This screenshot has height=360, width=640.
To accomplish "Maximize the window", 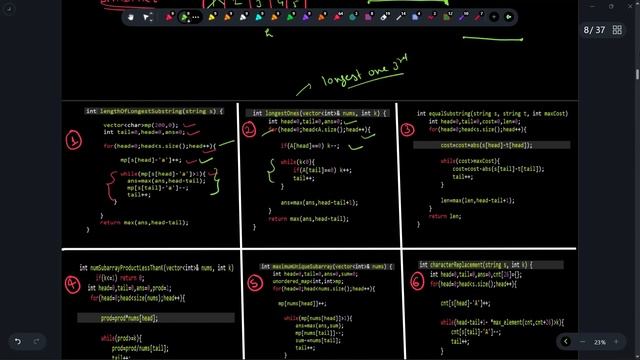I will [611, 7].
